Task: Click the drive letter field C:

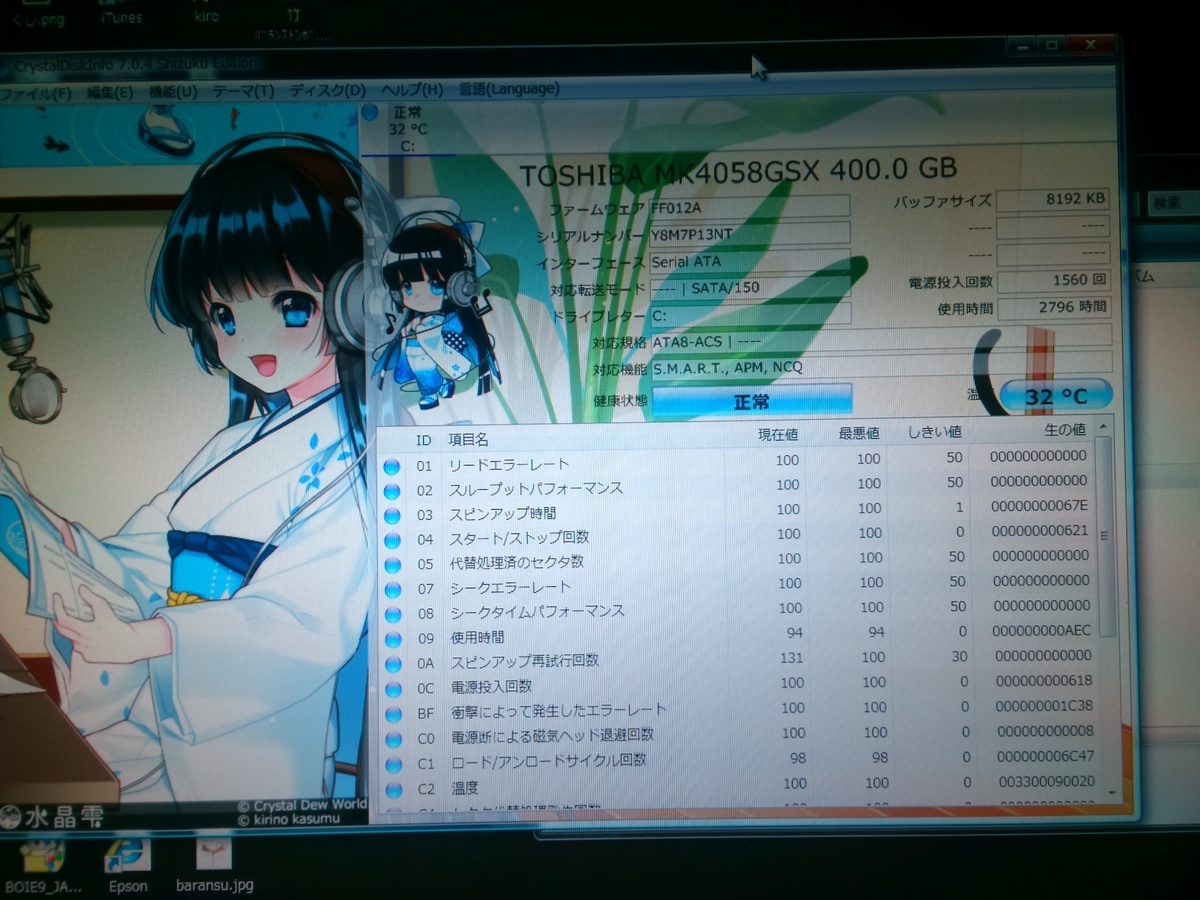Action: click(x=749, y=314)
